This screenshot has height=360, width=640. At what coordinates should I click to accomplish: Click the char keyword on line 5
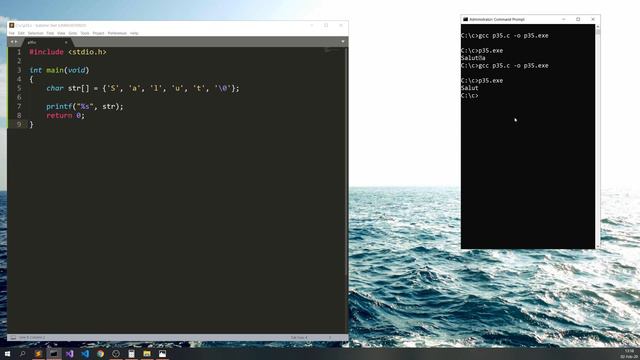(55, 88)
